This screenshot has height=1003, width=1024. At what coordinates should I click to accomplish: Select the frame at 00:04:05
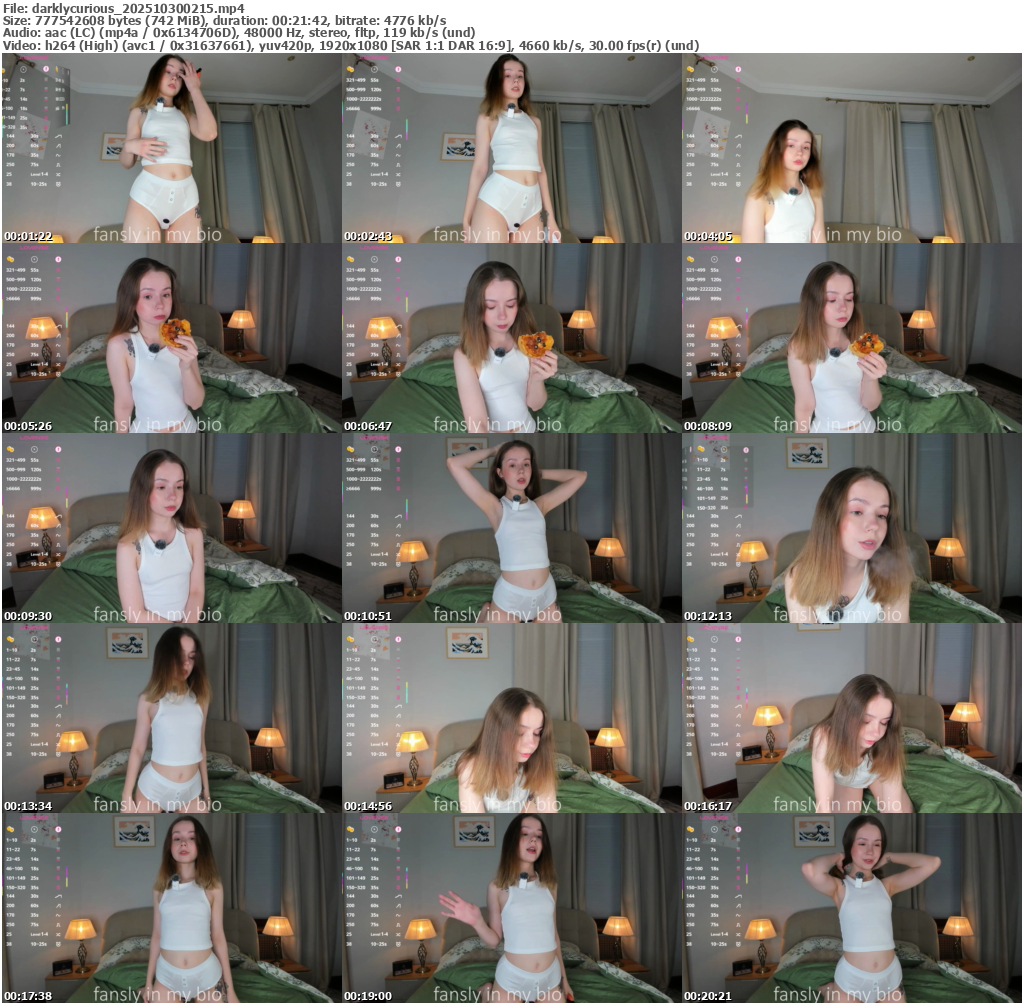click(x=852, y=148)
